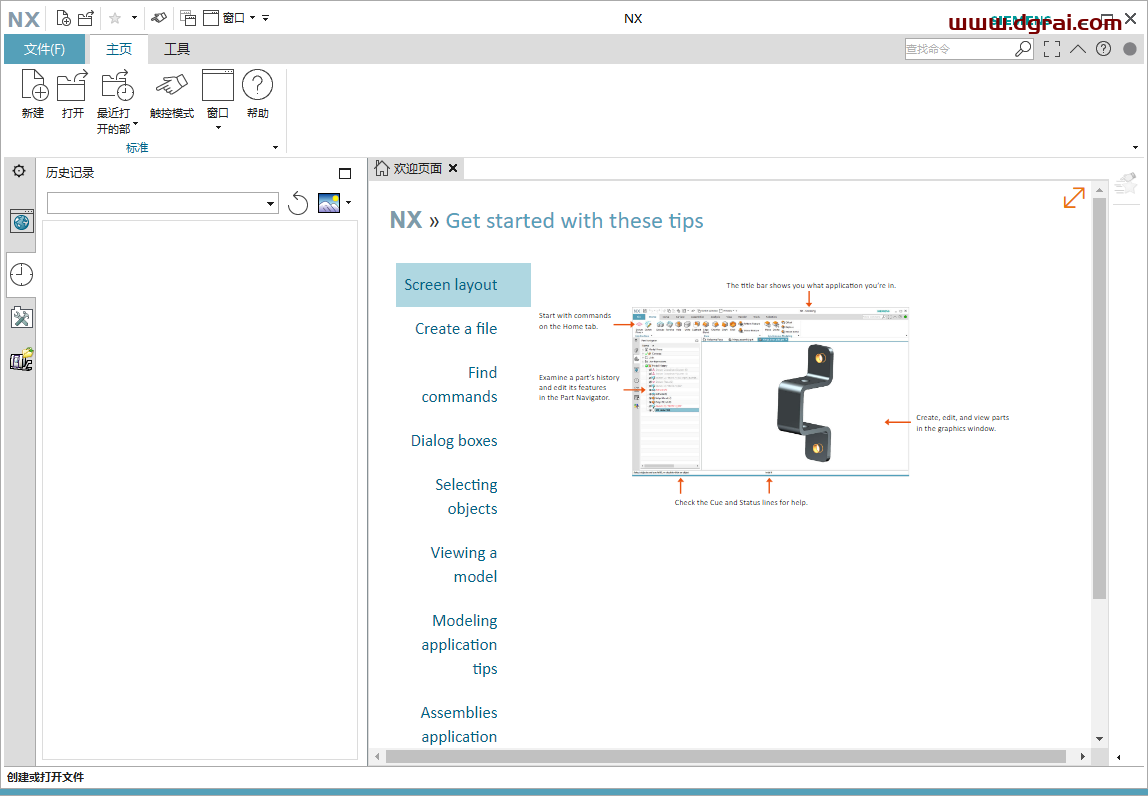
Task: Open recently opened parts (最近打开的部) button
Action: tap(116, 101)
